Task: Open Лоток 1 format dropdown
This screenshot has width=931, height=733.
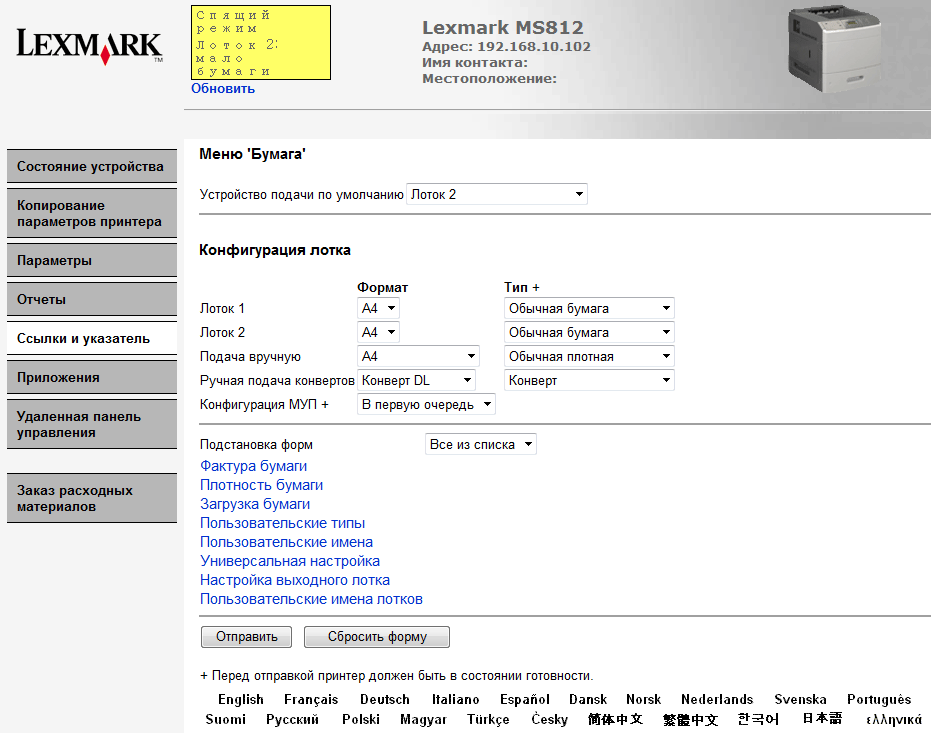Action: tap(378, 308)
